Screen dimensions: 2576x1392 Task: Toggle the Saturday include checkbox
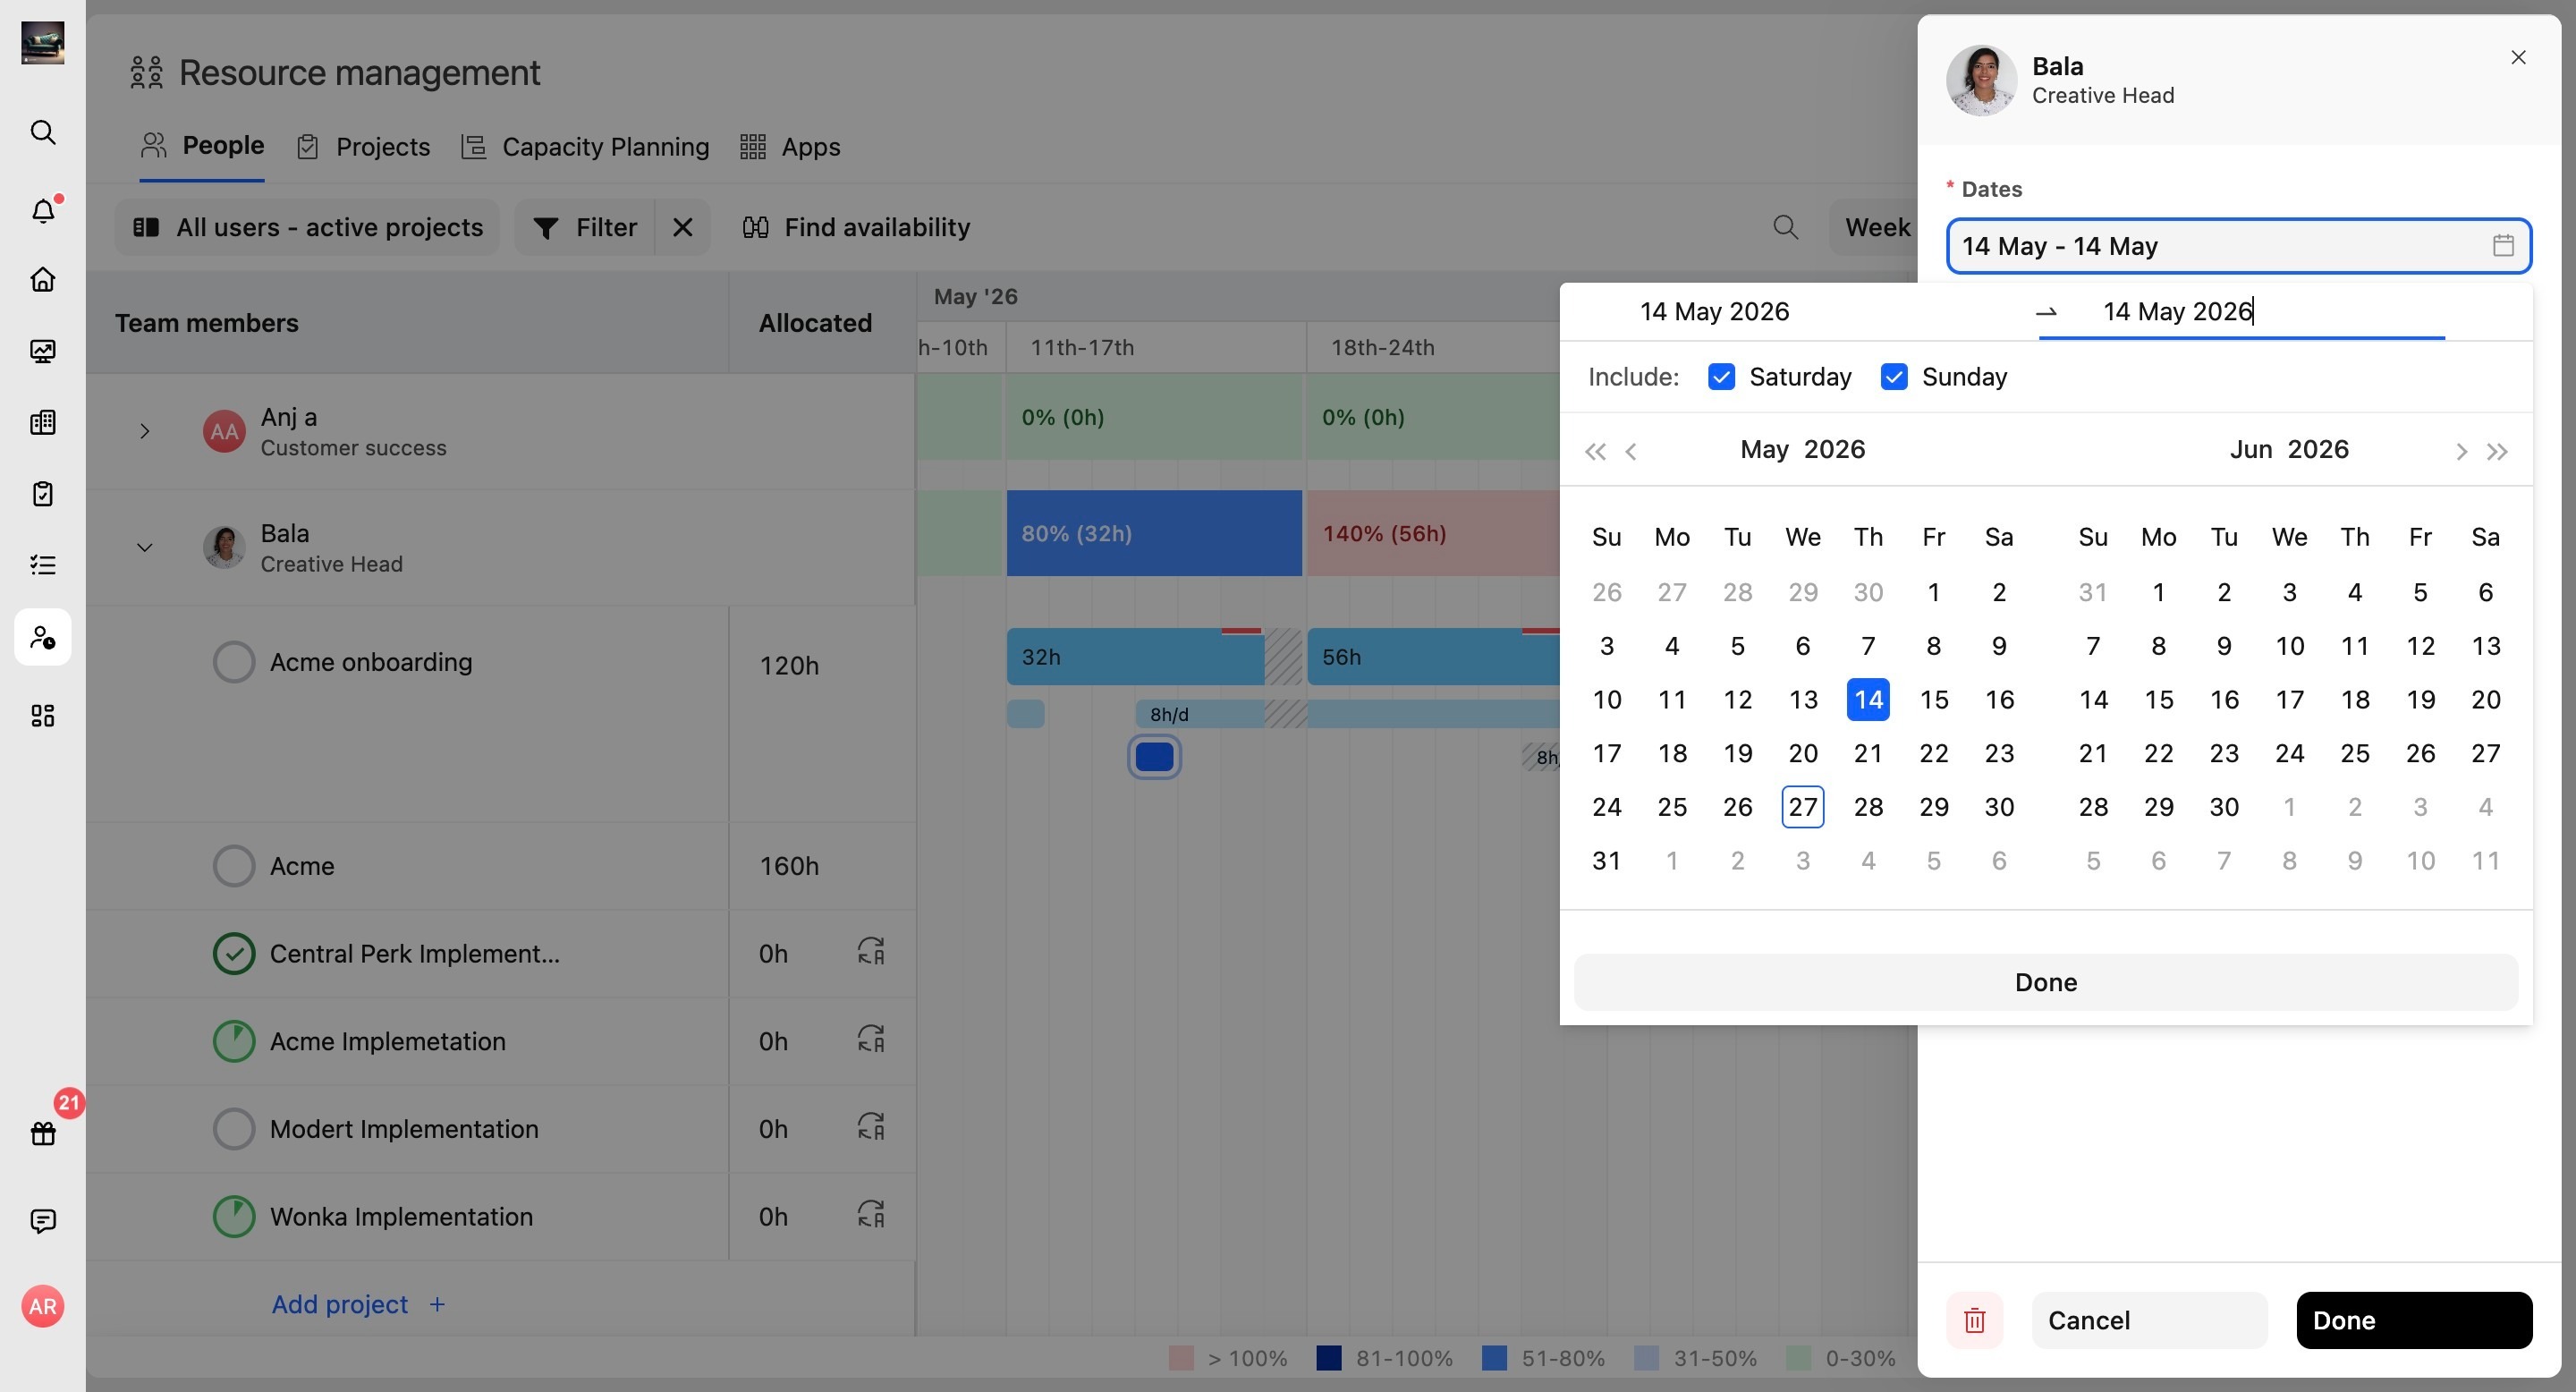point(1721,377)
